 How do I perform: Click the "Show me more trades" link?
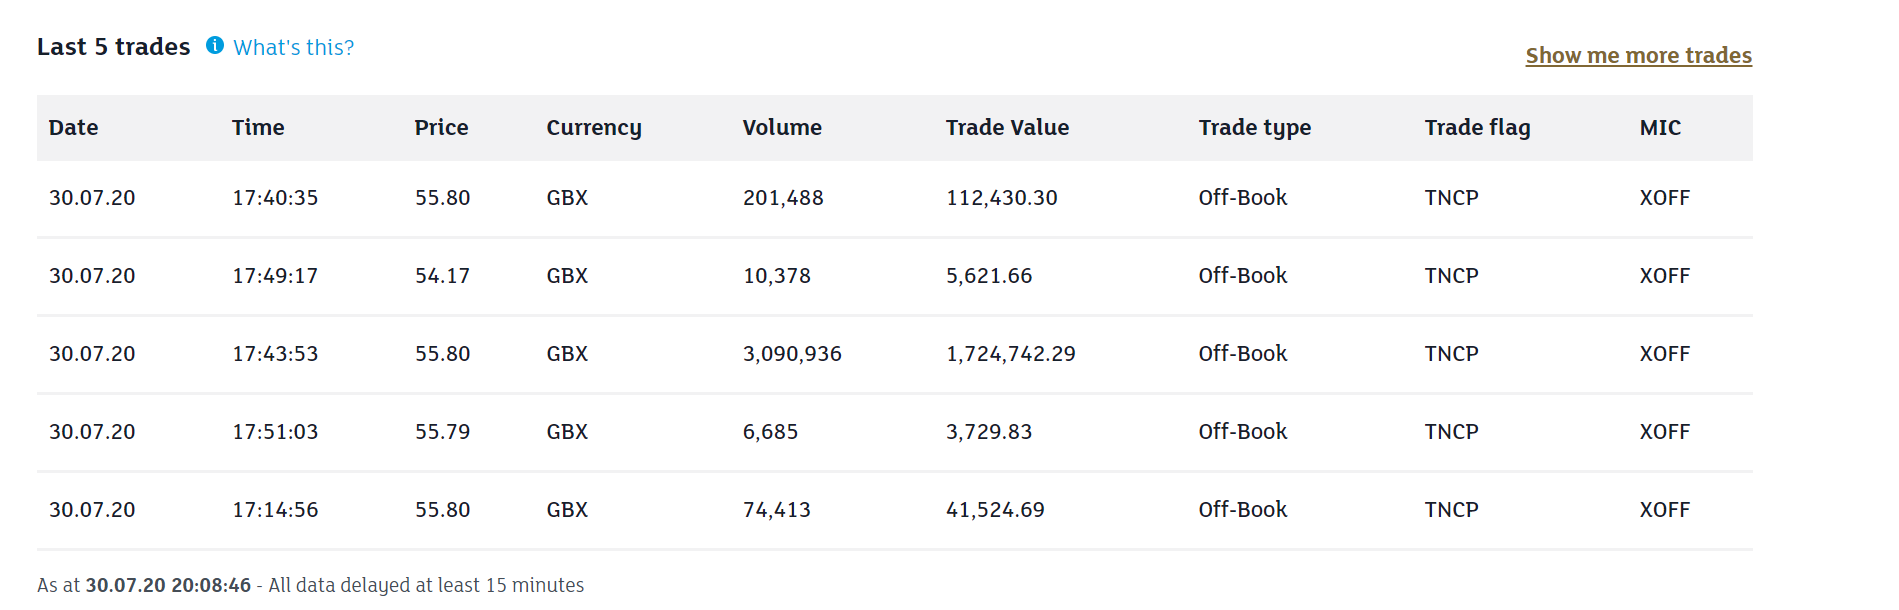point(1638,55)
